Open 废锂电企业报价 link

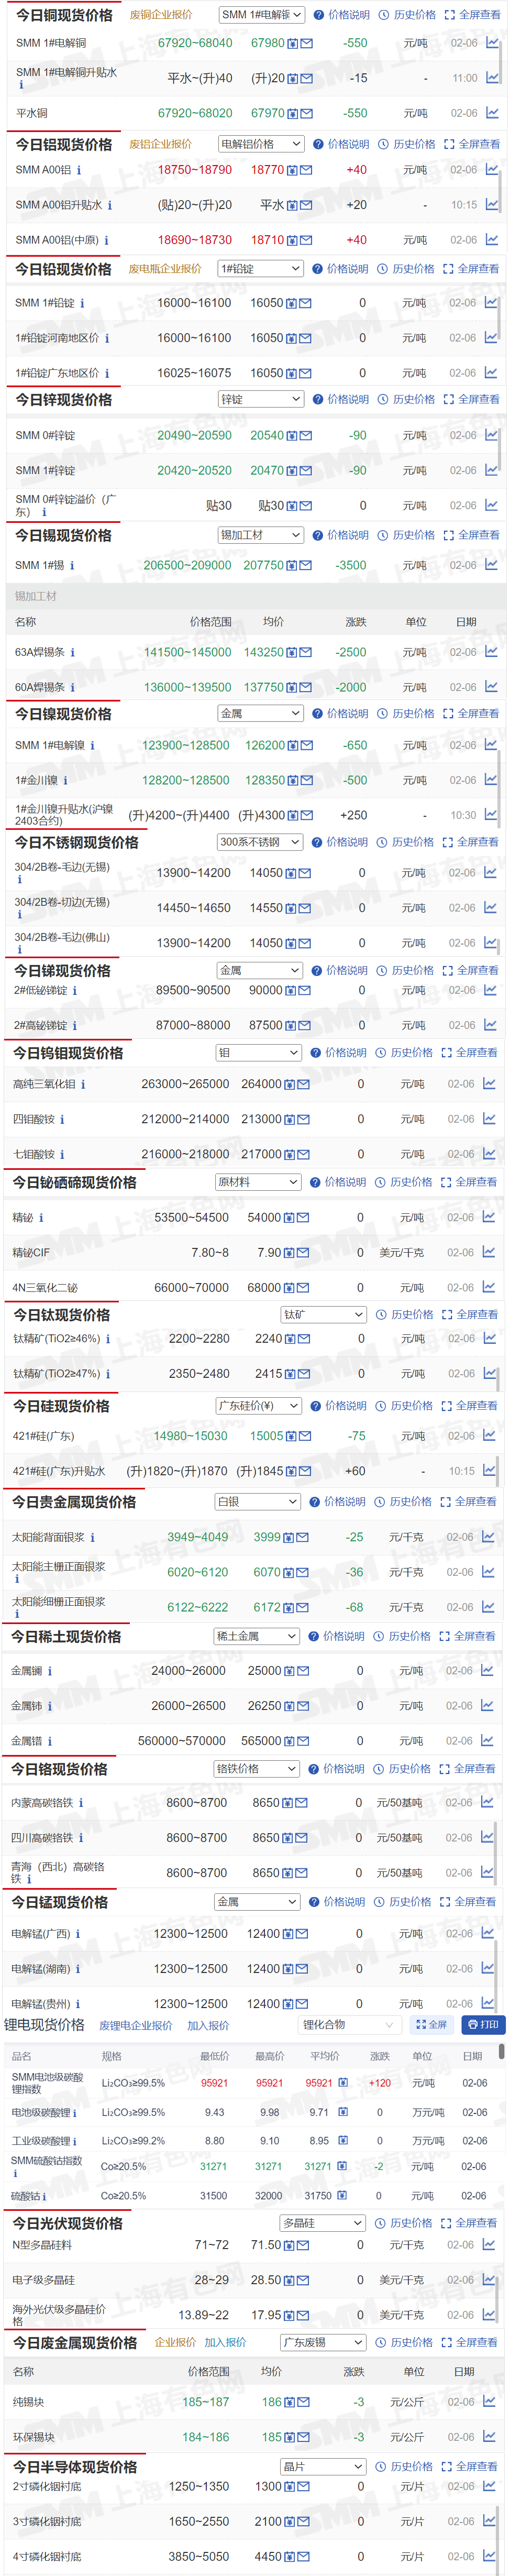pos(136,2025)
